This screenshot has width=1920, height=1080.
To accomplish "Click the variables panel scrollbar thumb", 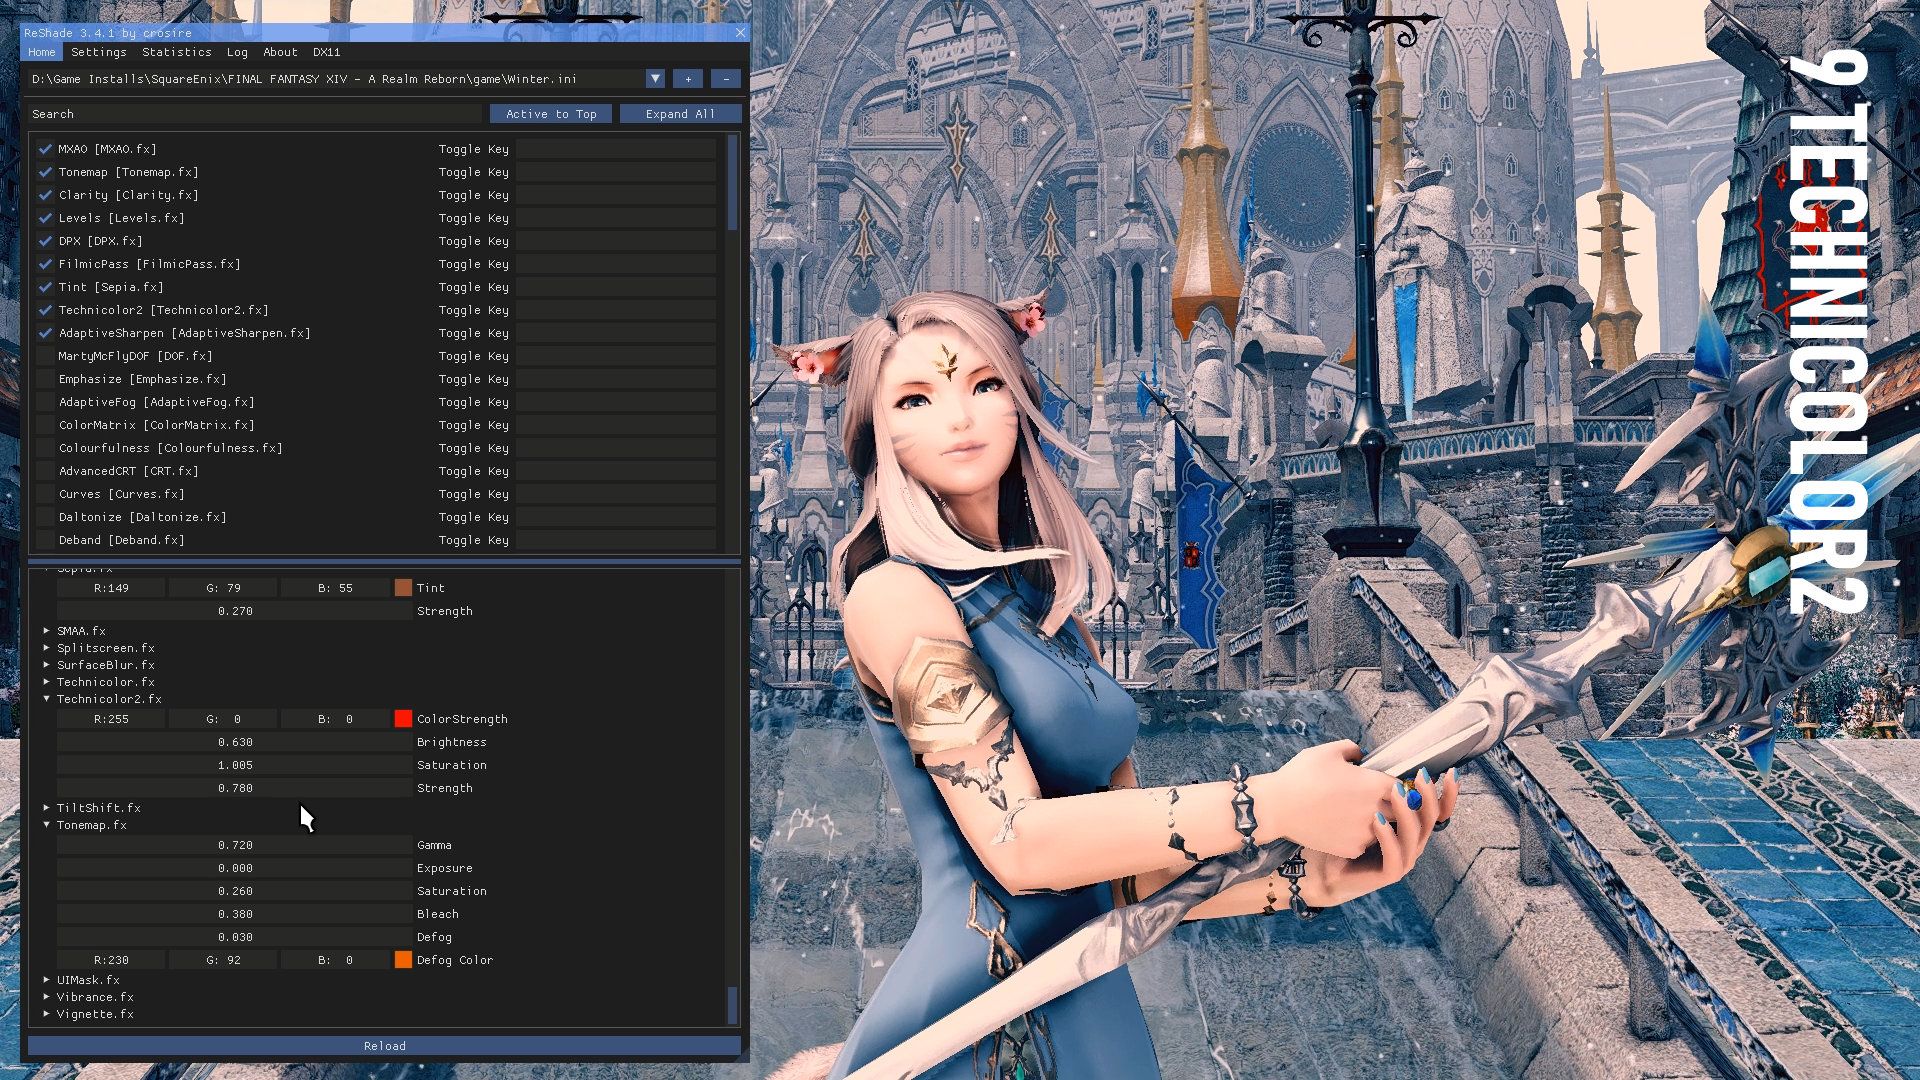I will coord(733,1005).
